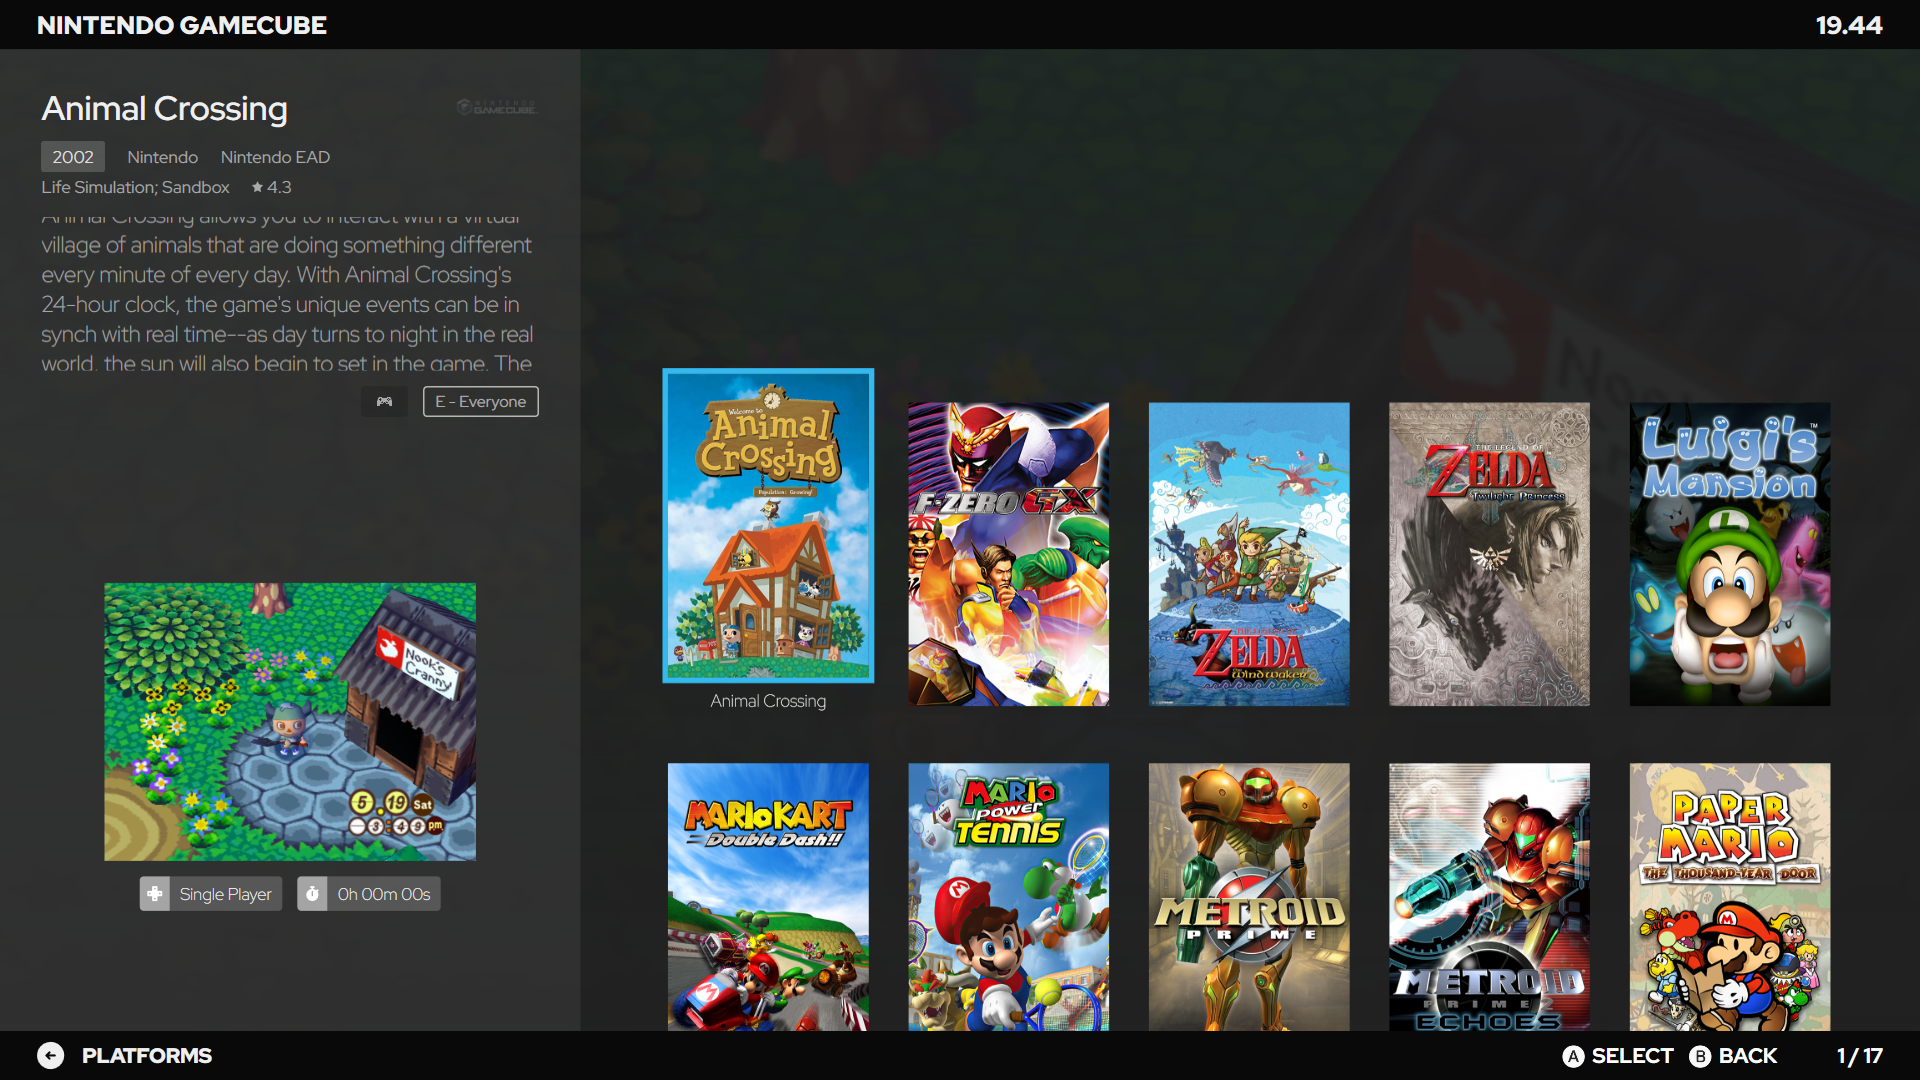Screen dimensions: 1920x1080
Task: Click the Nintendo EAD developer text
Action: 275,157
